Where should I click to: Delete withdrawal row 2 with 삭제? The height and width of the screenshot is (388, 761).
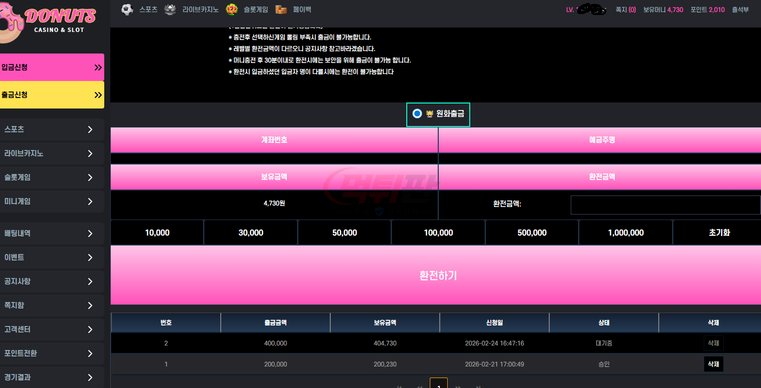pyautogui.click(x=713, y=343)
